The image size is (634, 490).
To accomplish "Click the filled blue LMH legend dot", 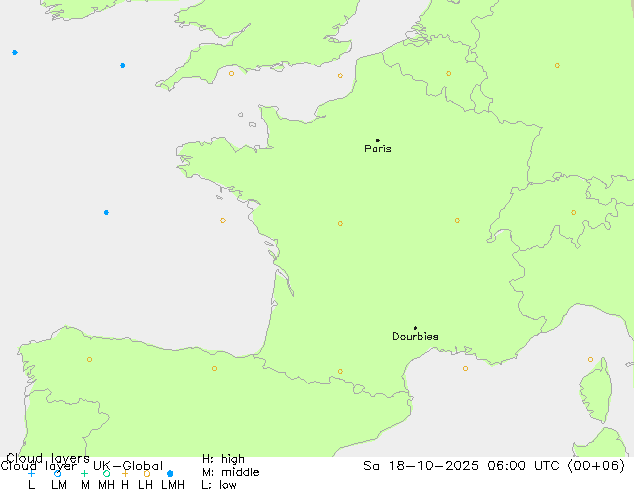I will 170,473.
